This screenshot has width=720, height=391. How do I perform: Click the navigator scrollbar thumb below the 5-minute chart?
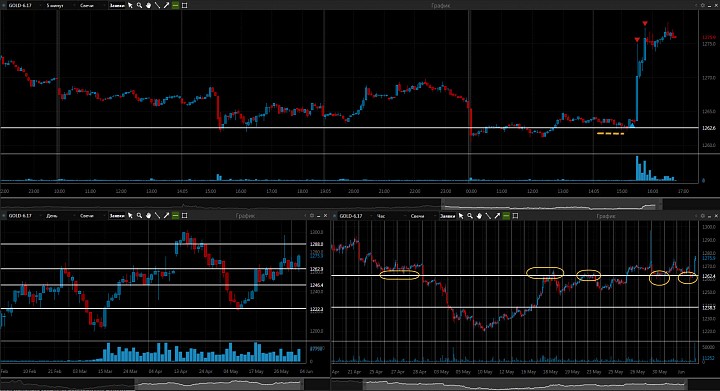click(551, 204)
